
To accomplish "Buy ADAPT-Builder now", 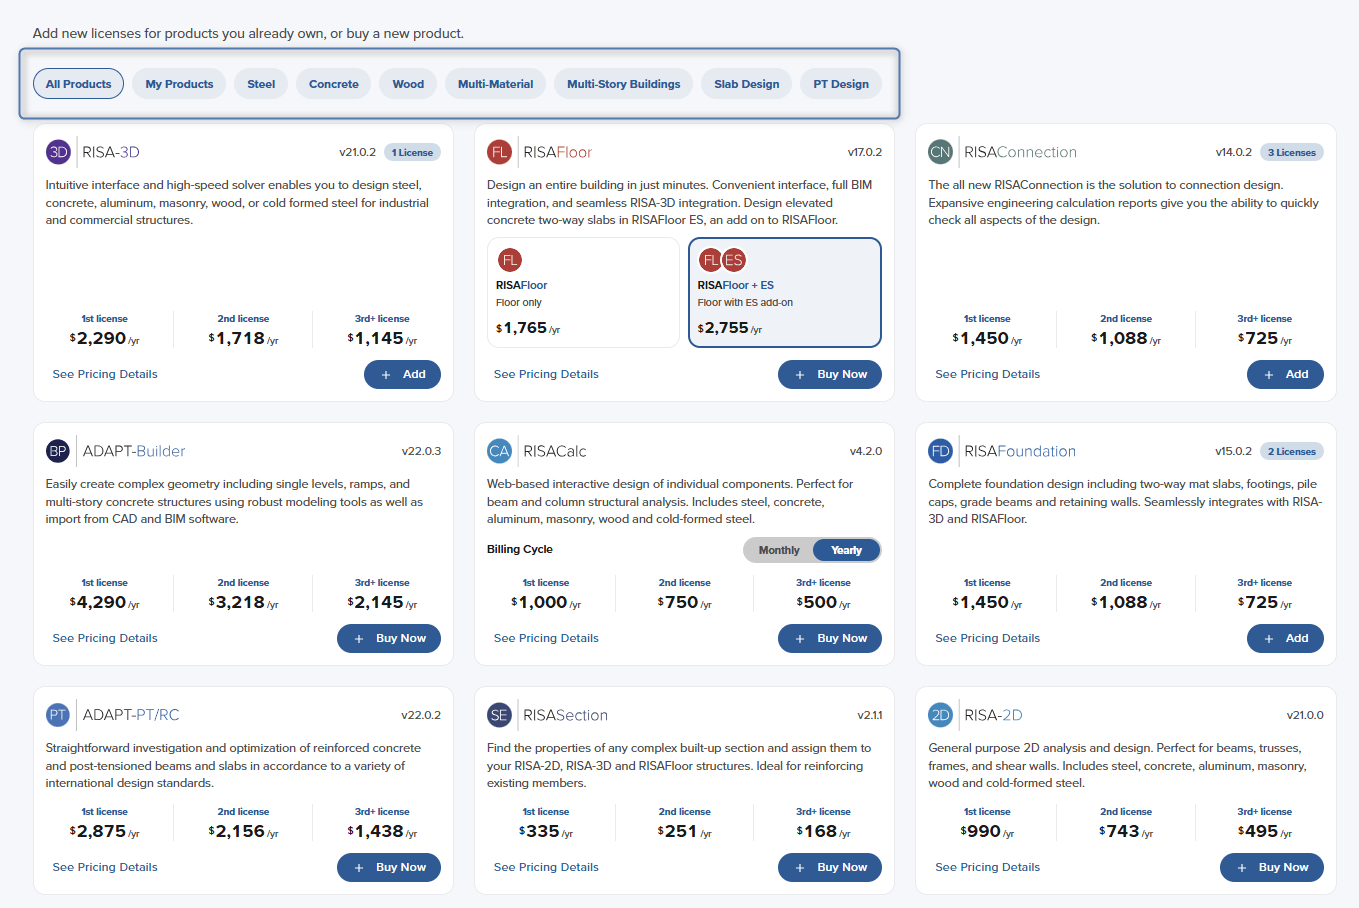I will coord(389,638).
